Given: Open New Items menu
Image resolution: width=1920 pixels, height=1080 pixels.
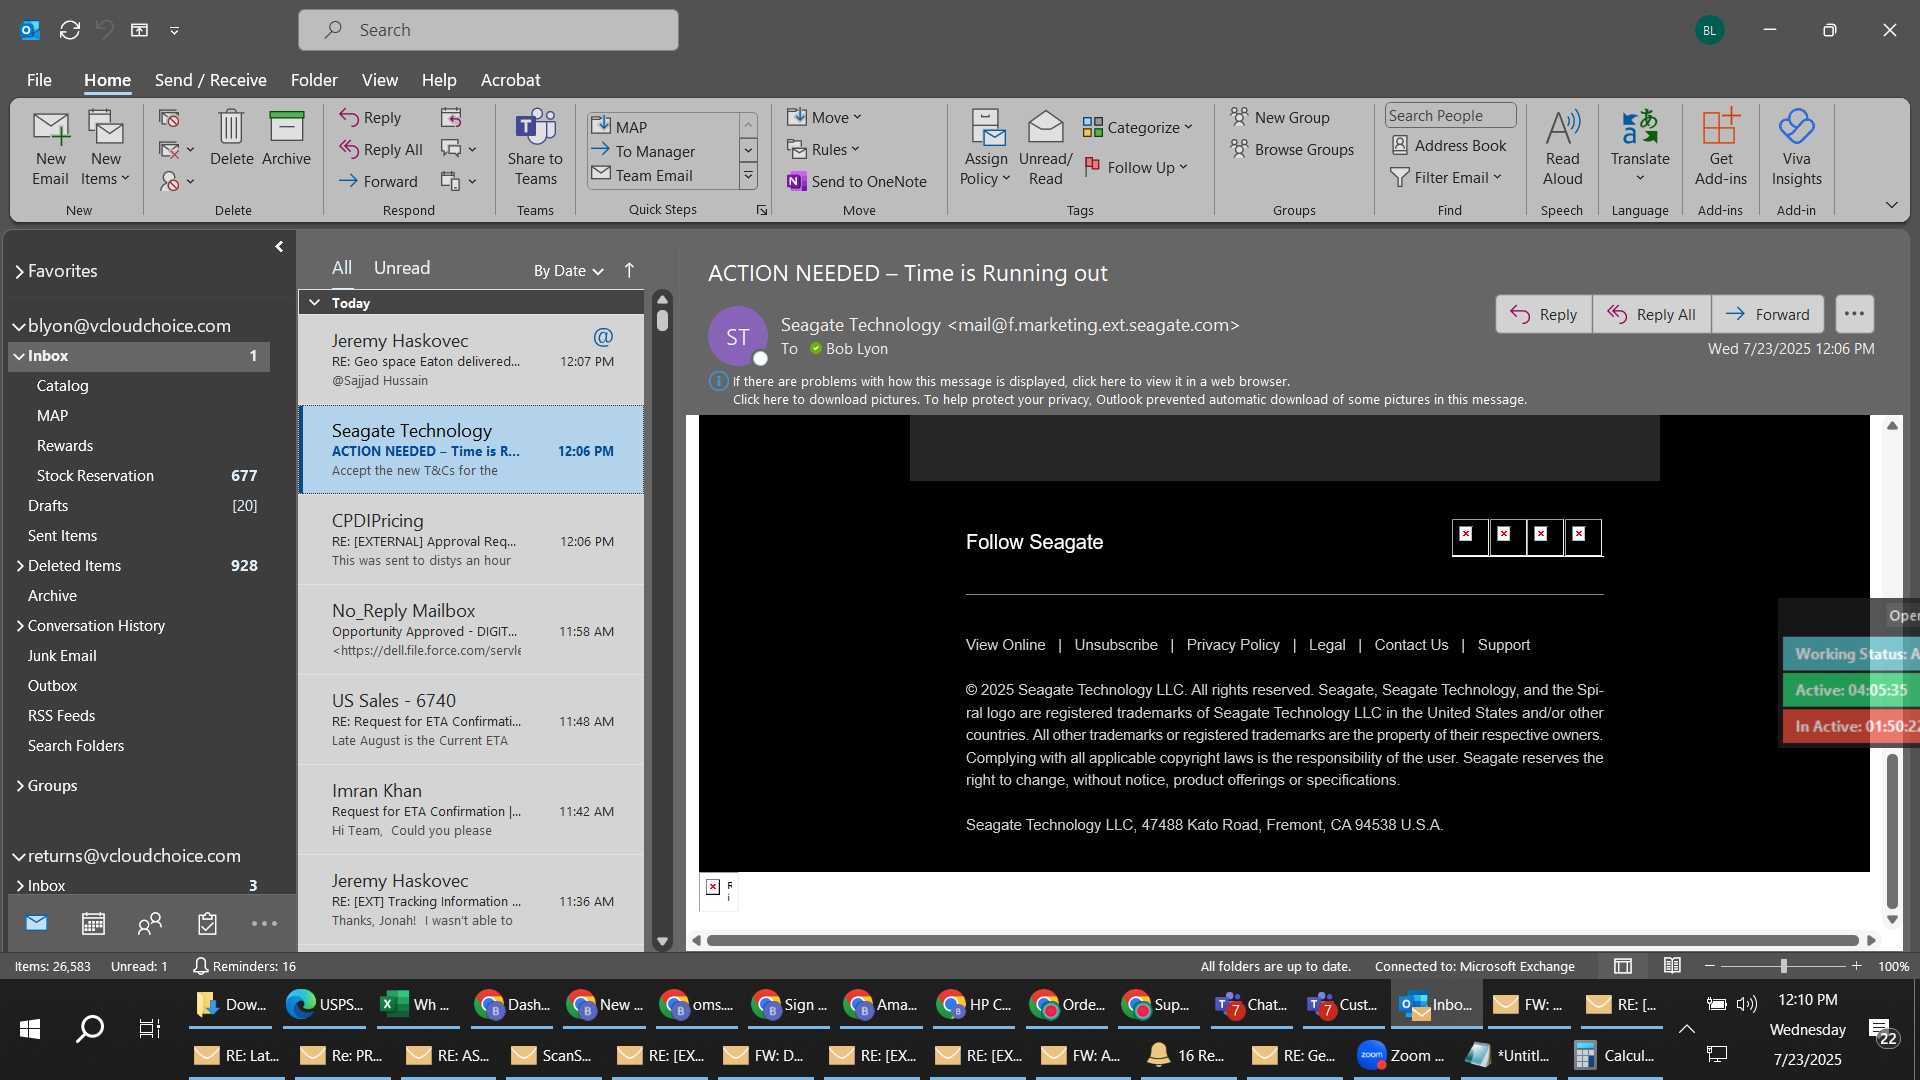Looking at the screenshot, I should [105, 148].
